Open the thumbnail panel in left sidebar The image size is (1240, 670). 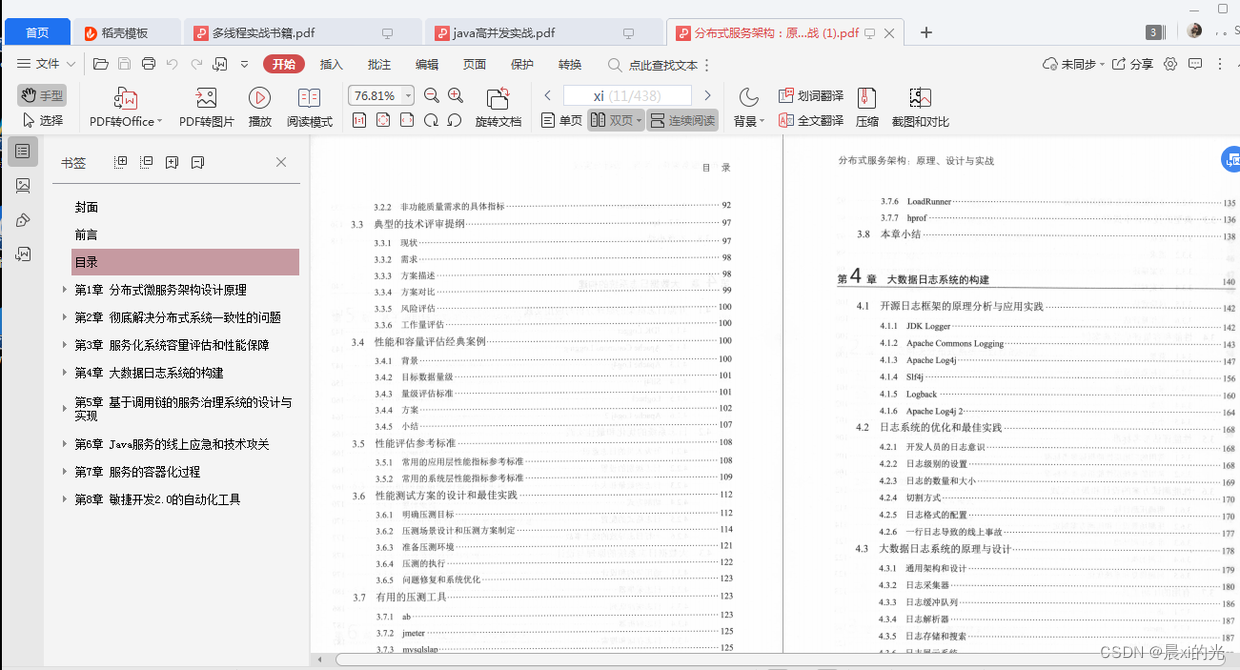coord(23,186)
